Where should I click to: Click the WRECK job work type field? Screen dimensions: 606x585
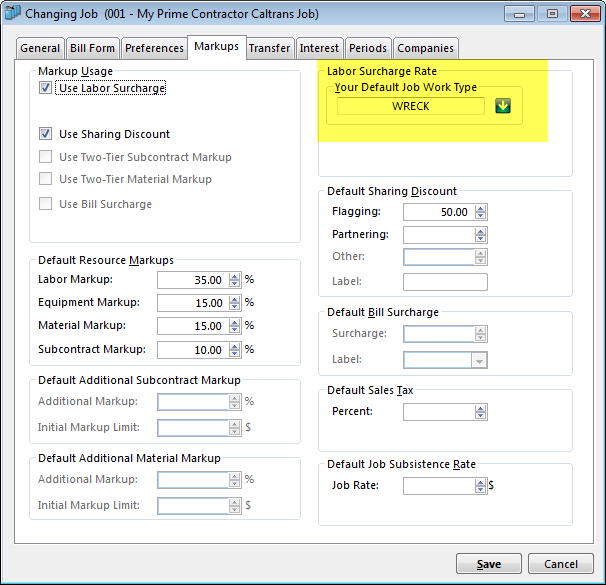[x=410, y=106]
